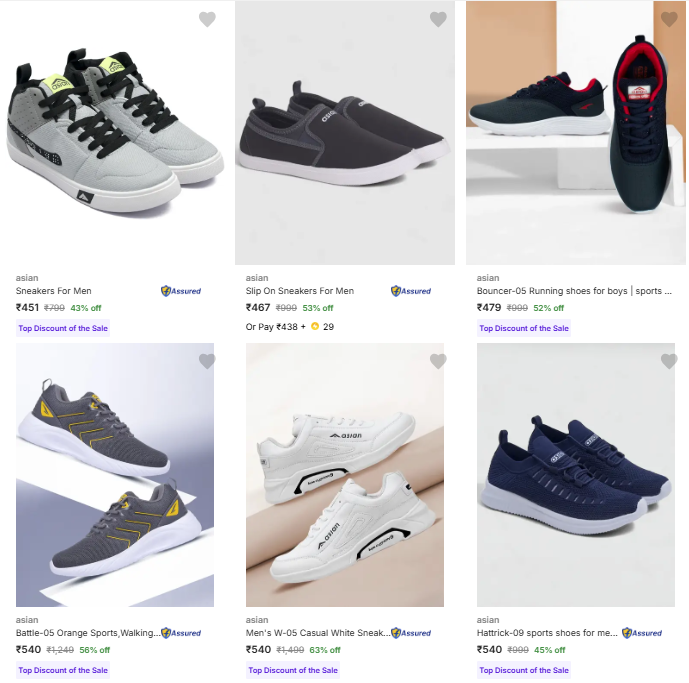Favorite the Battle-05 Orange Sports shoes
This screenshot has width=689, height=683.
pos(207,361)
